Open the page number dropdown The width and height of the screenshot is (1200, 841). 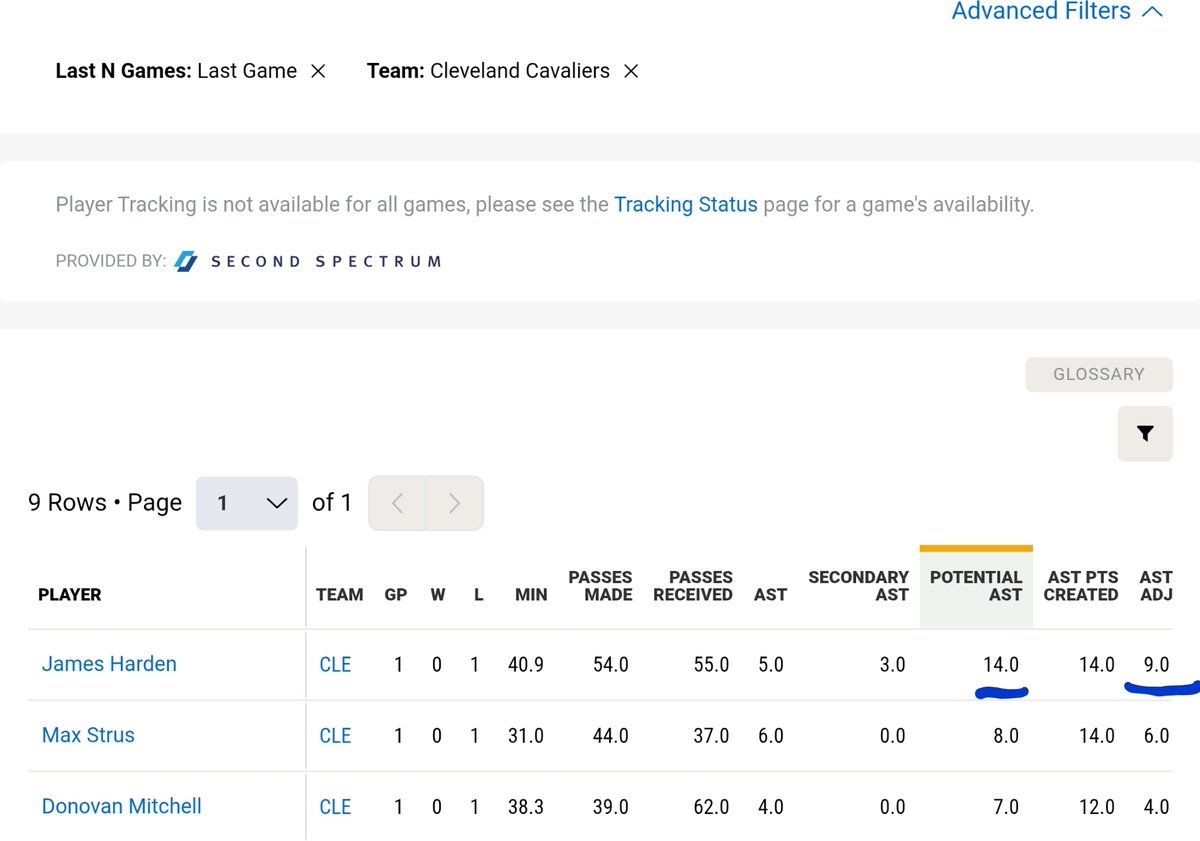click(247, 503)
